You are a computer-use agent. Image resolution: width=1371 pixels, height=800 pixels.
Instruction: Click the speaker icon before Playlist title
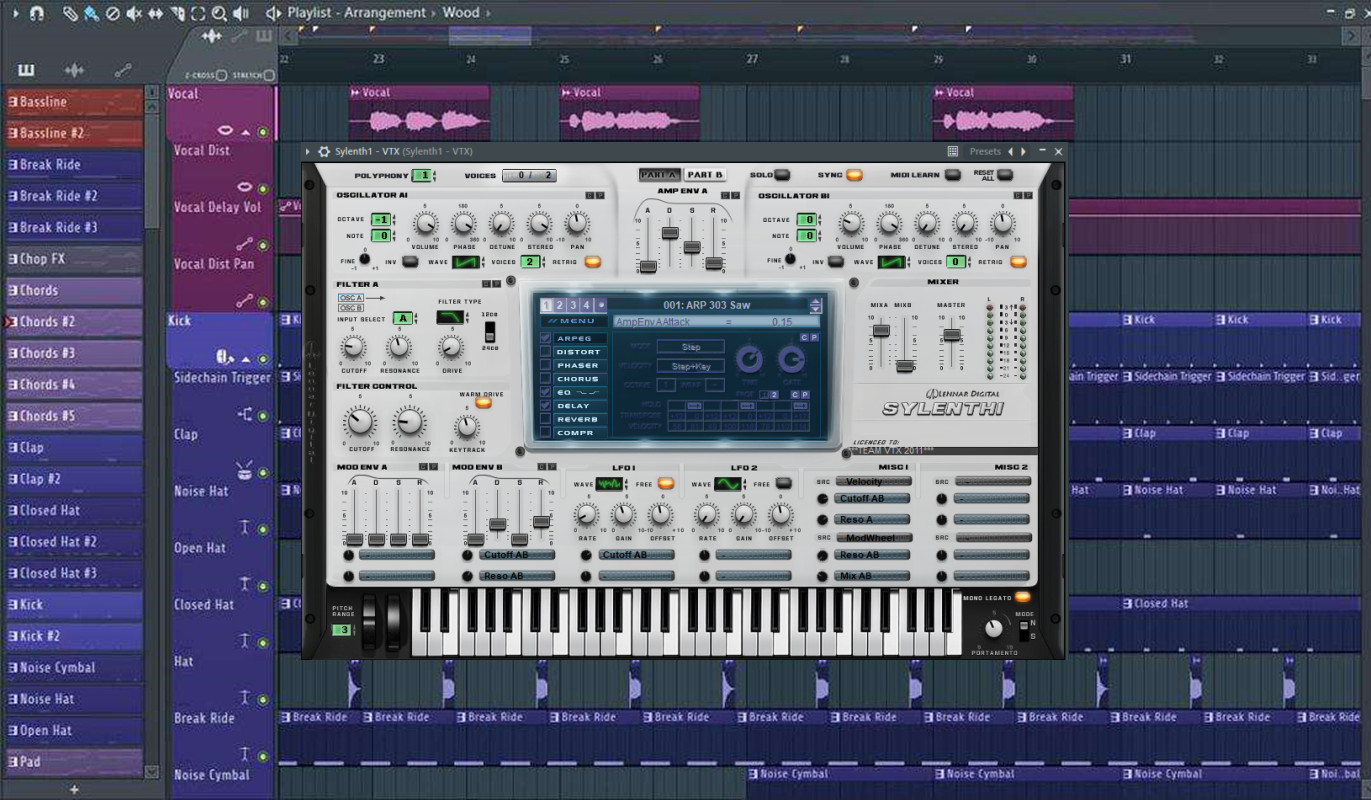point(273,13)
